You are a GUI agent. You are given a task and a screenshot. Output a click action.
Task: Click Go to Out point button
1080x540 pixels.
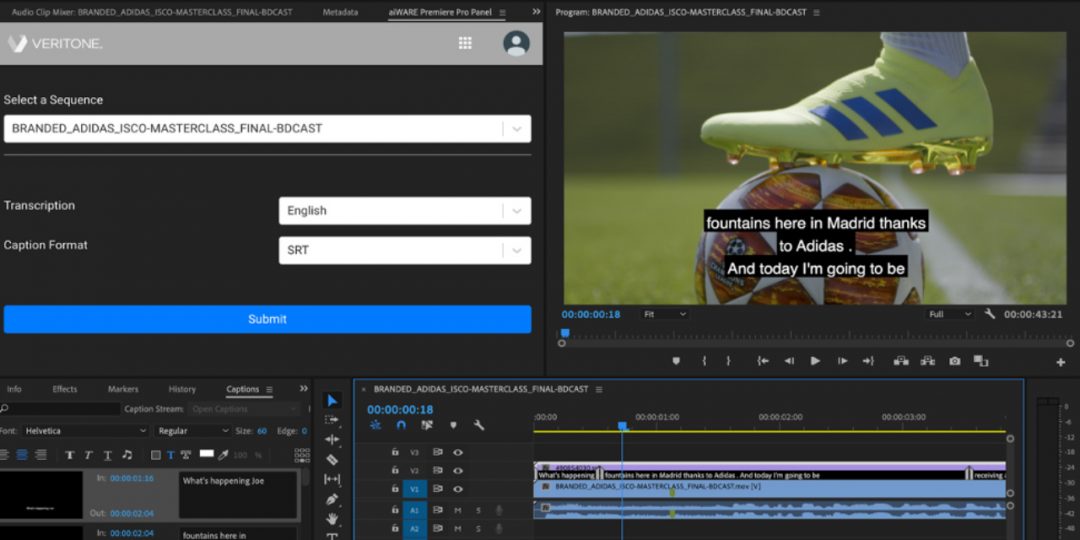pyautogui.click(x=868, y=361)
